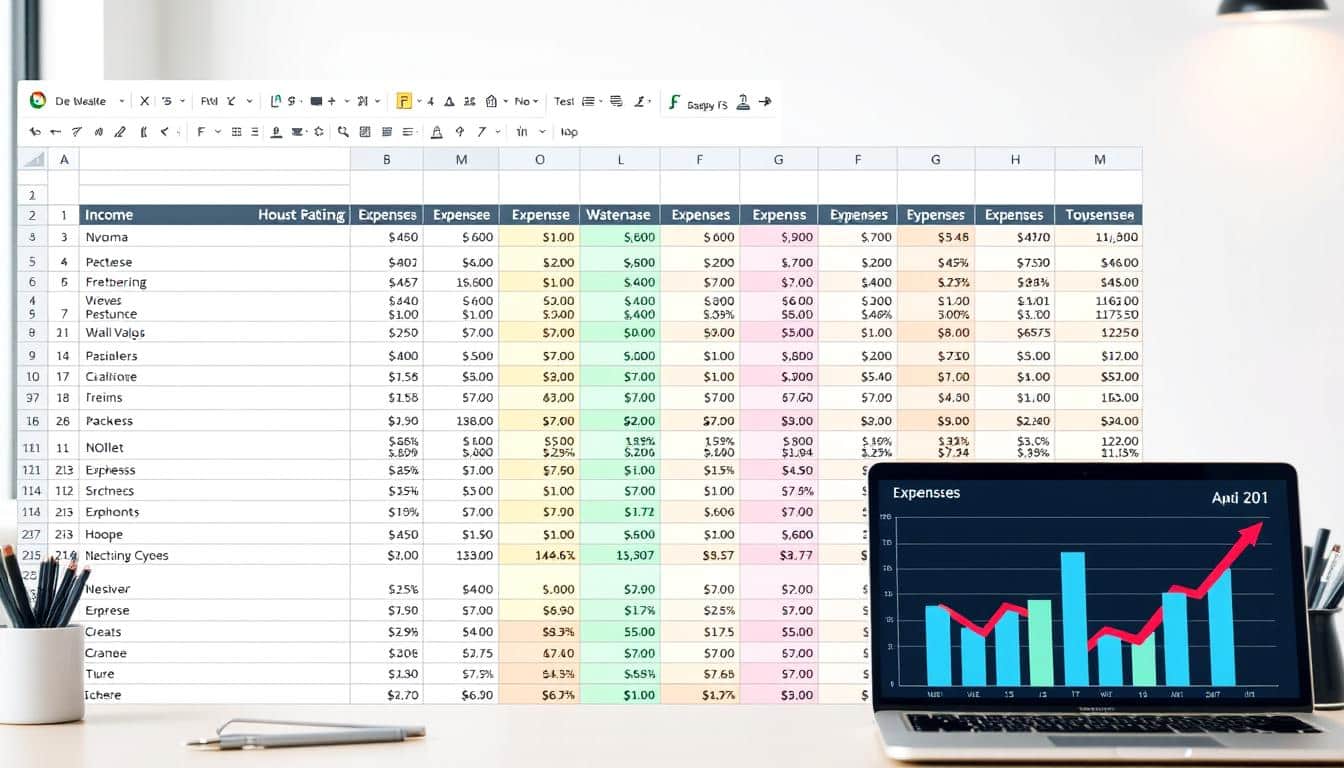Click the Cialifiore row label

click(x=111, y=377)
